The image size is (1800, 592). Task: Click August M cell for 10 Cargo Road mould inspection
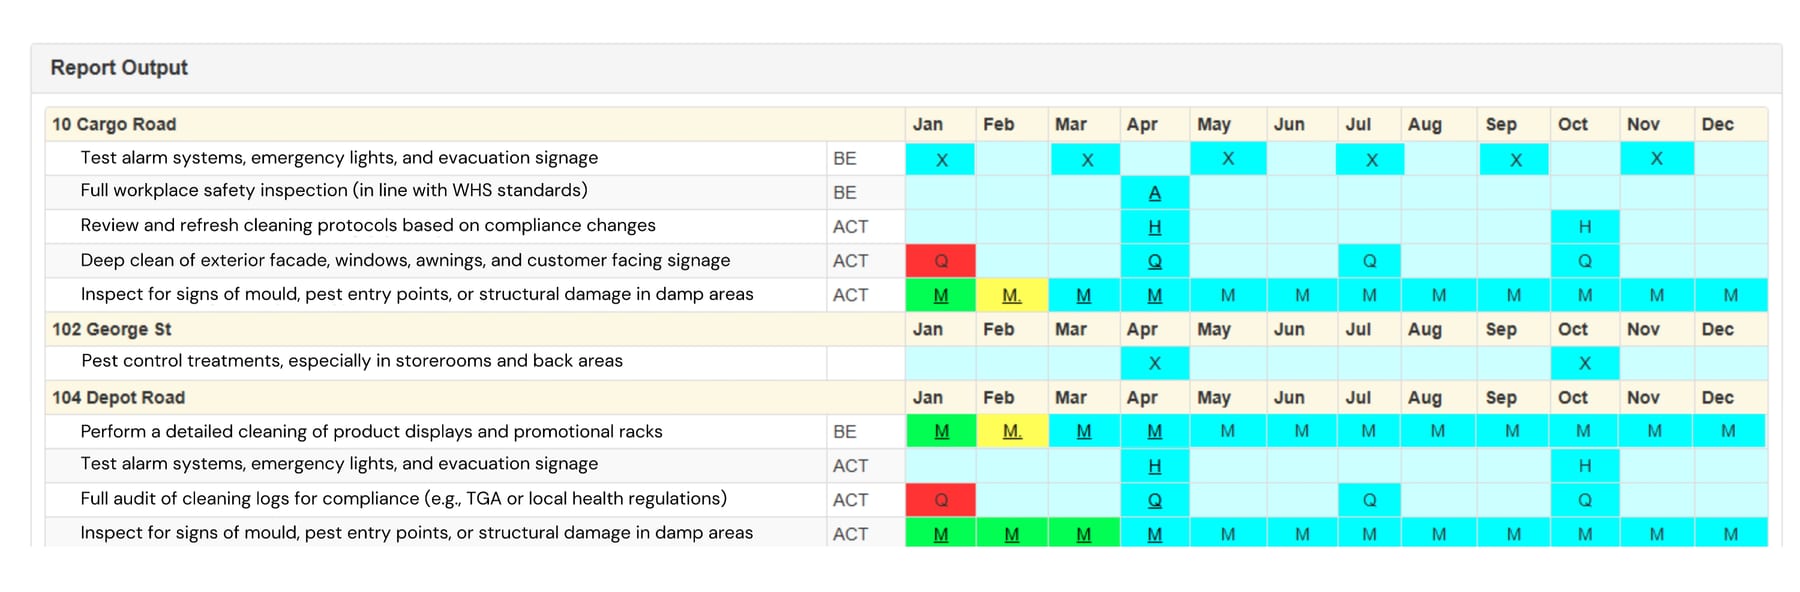(x=1439, y=295)
